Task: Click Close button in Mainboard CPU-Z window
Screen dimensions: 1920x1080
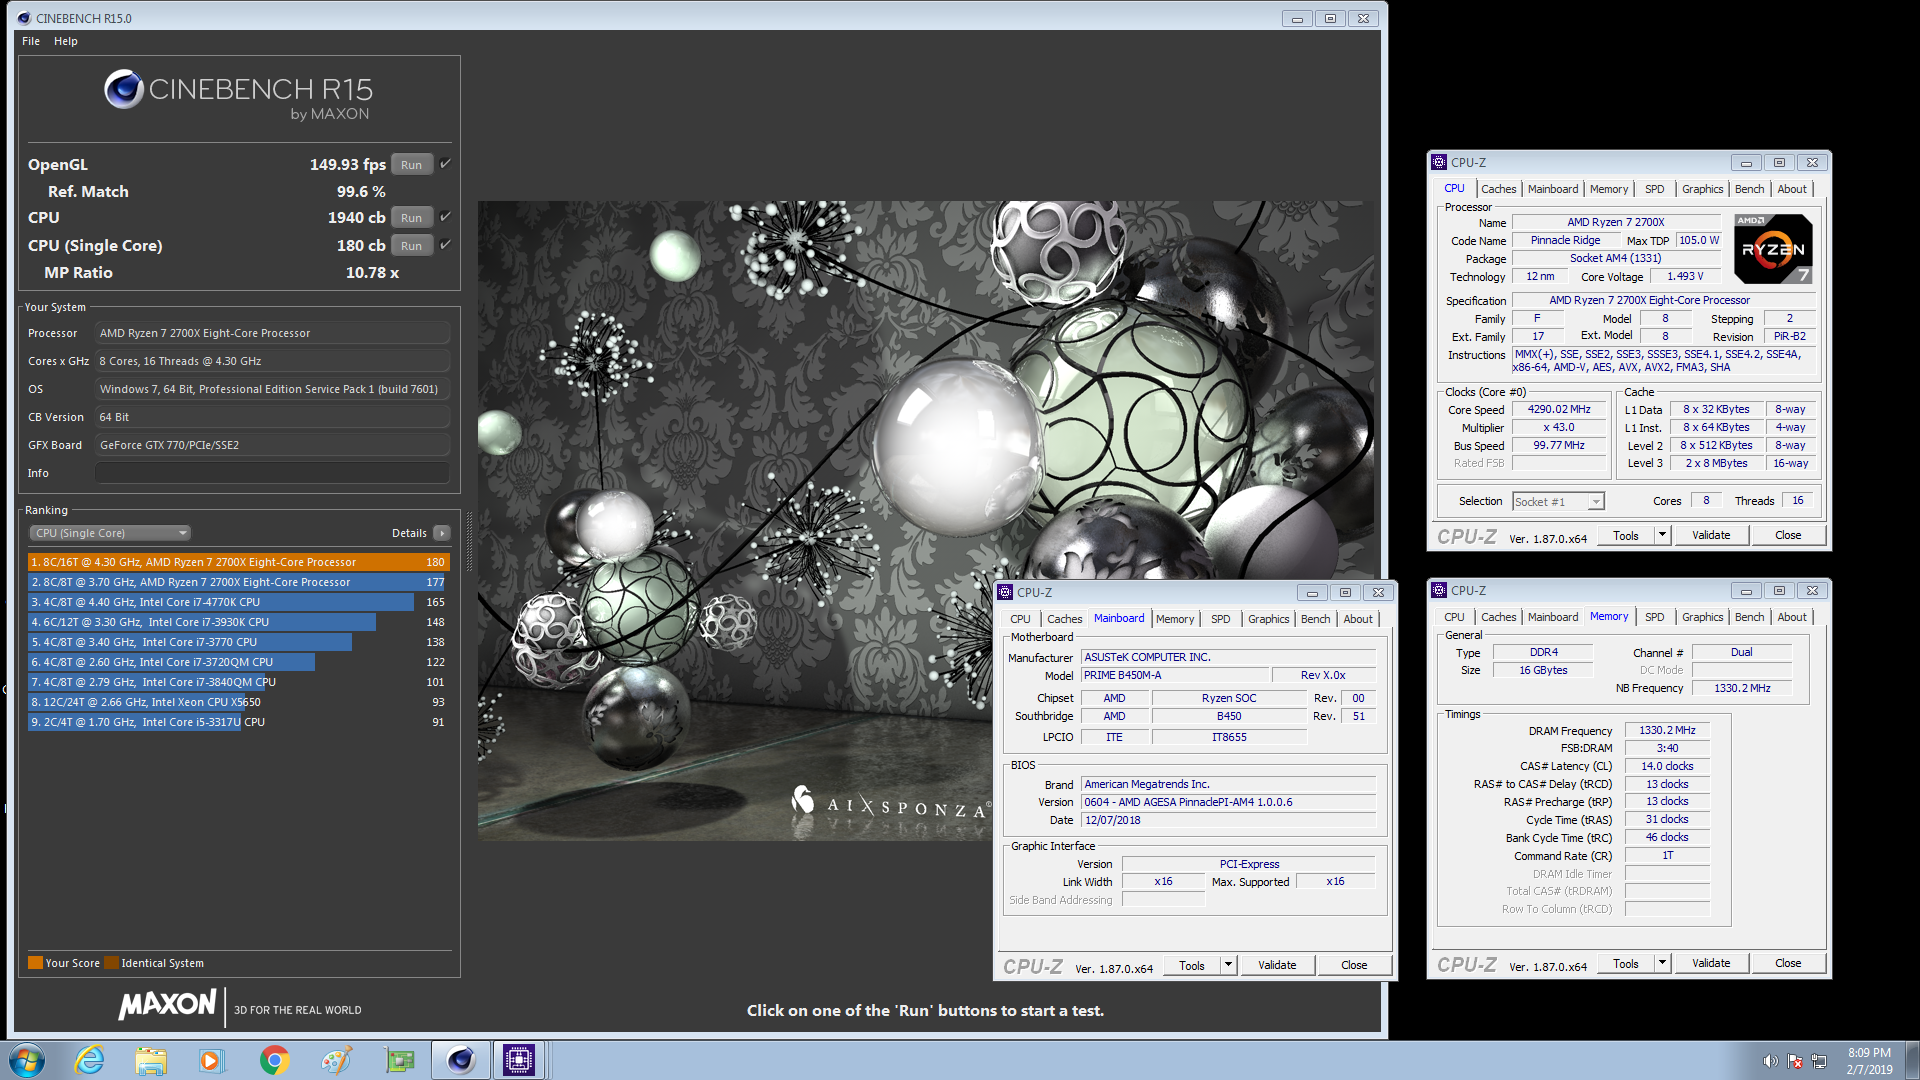Action: (1354, 966)
